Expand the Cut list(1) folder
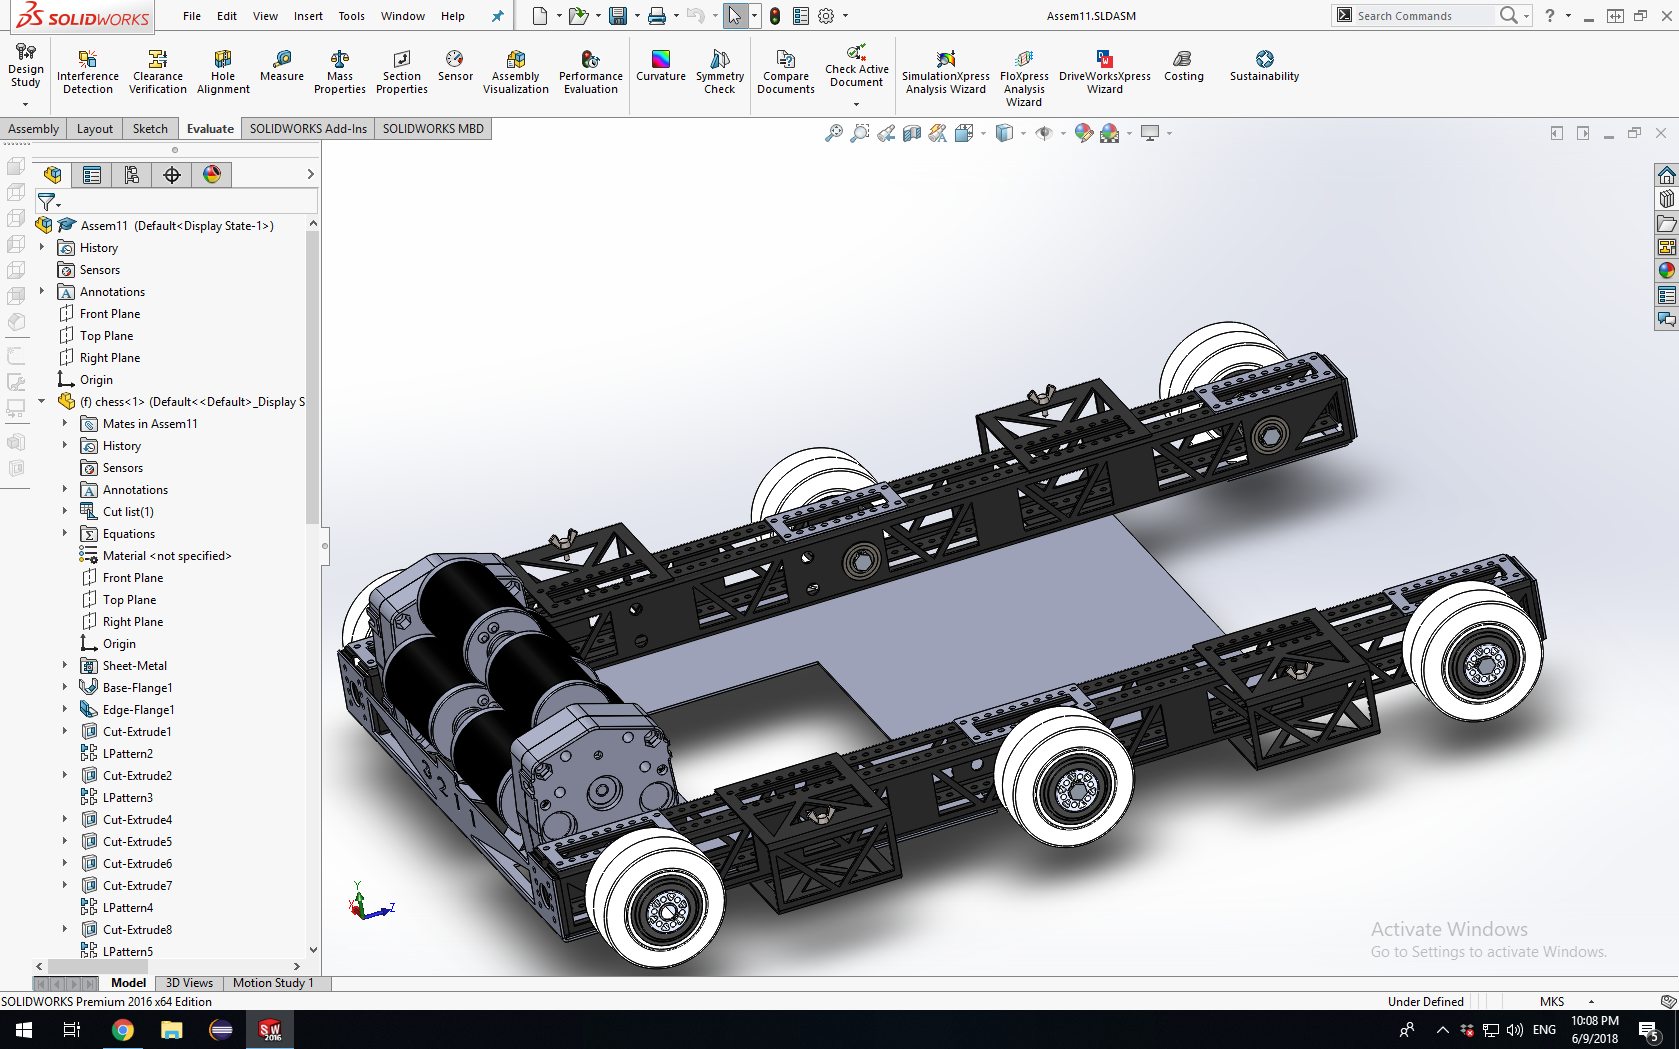This screenshot has width=1679, height=1049. [x=65, y=511]
